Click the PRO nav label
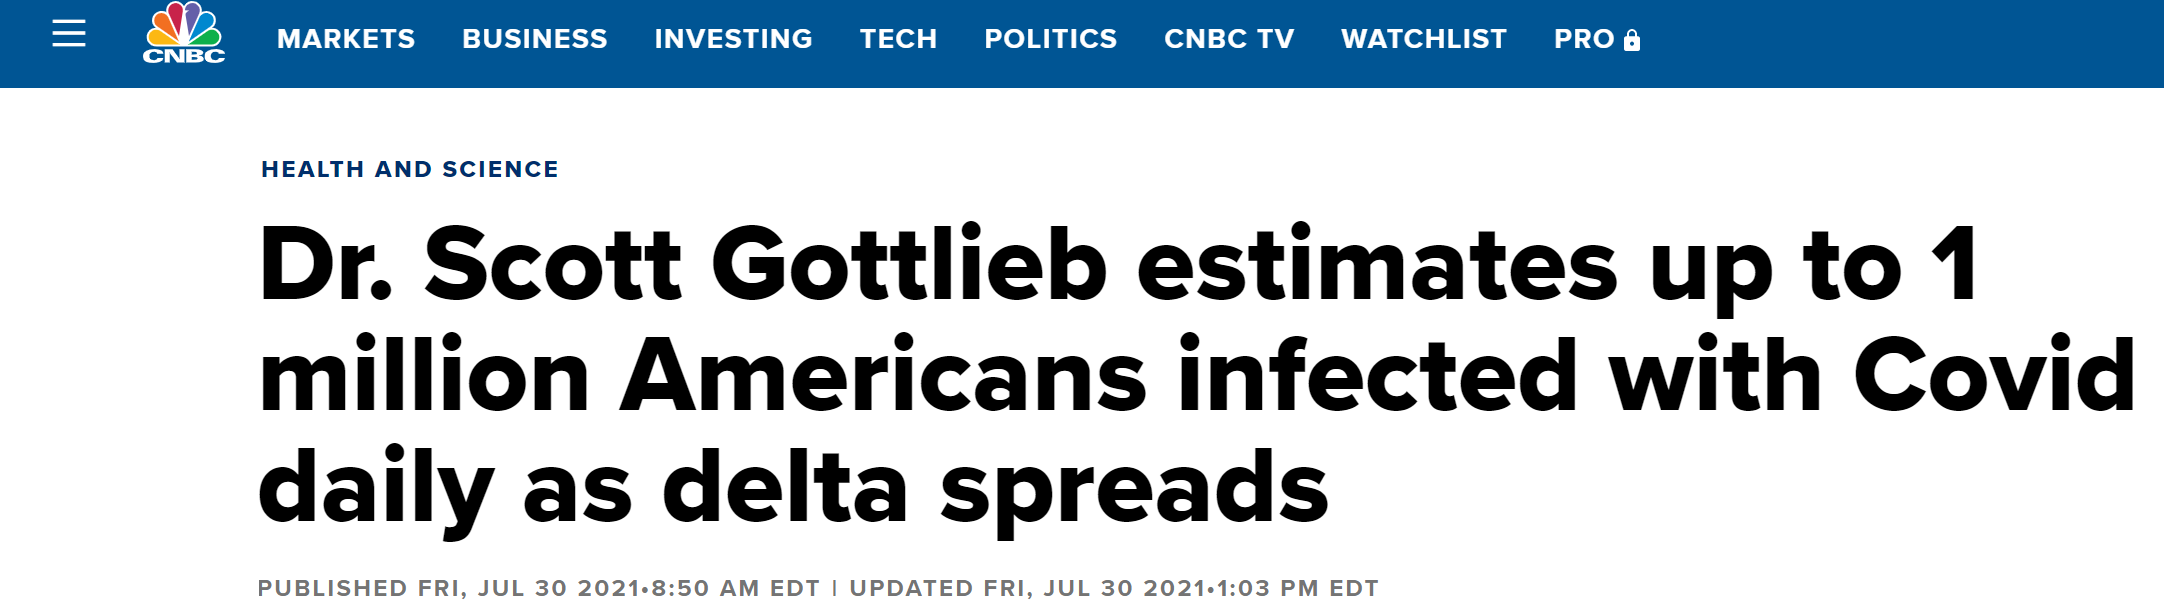The image size is (2164, 608). tap(1584, 39)
